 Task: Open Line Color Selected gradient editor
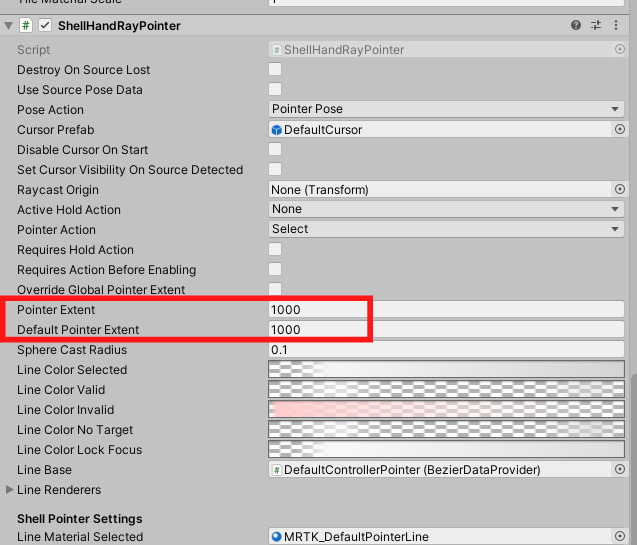(446, 369)
